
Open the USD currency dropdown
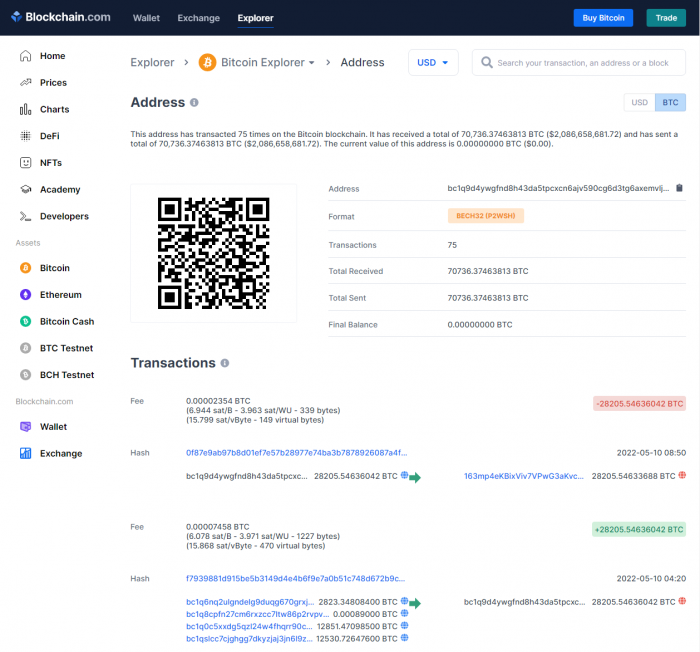(x=433, y=63)
